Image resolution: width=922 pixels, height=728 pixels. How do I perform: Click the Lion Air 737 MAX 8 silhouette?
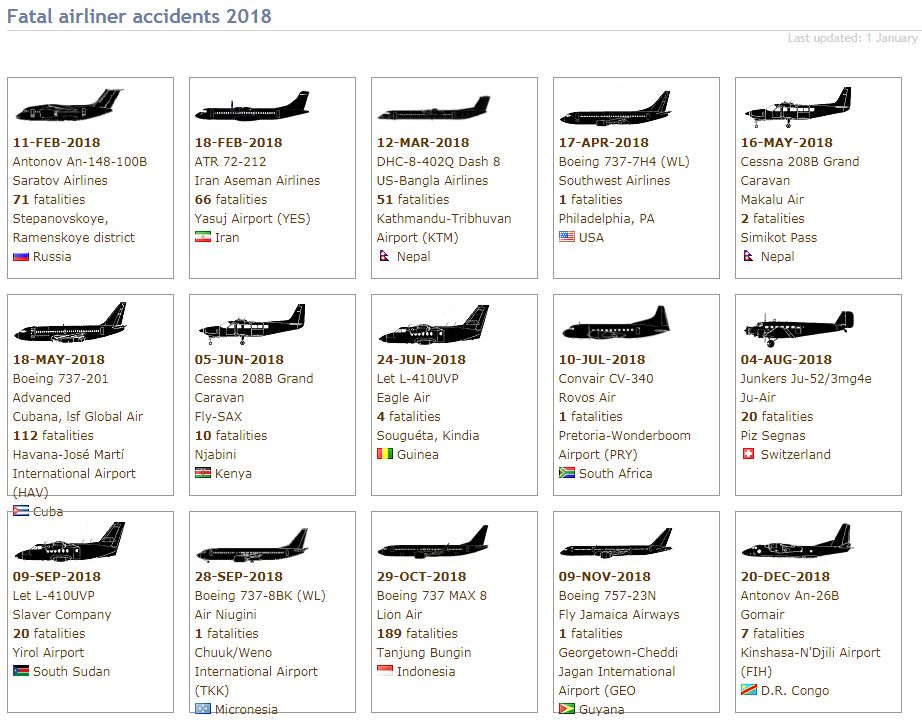click(433, 542)
